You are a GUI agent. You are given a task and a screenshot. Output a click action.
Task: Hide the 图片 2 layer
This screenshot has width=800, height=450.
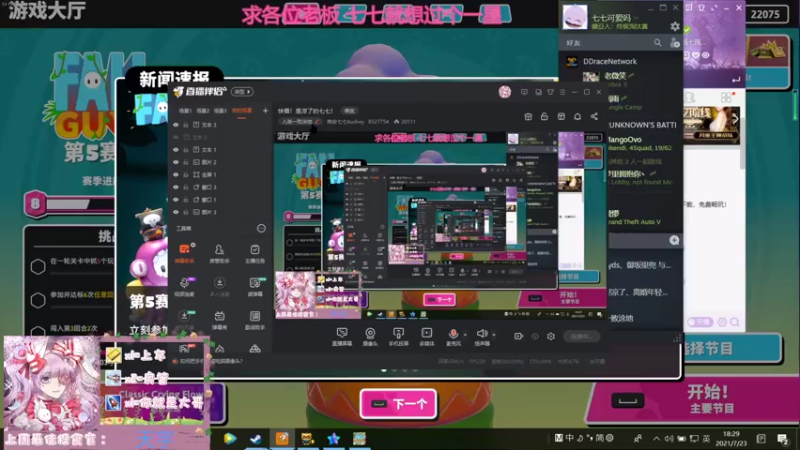pyautogui.click(x=176, y=162)
